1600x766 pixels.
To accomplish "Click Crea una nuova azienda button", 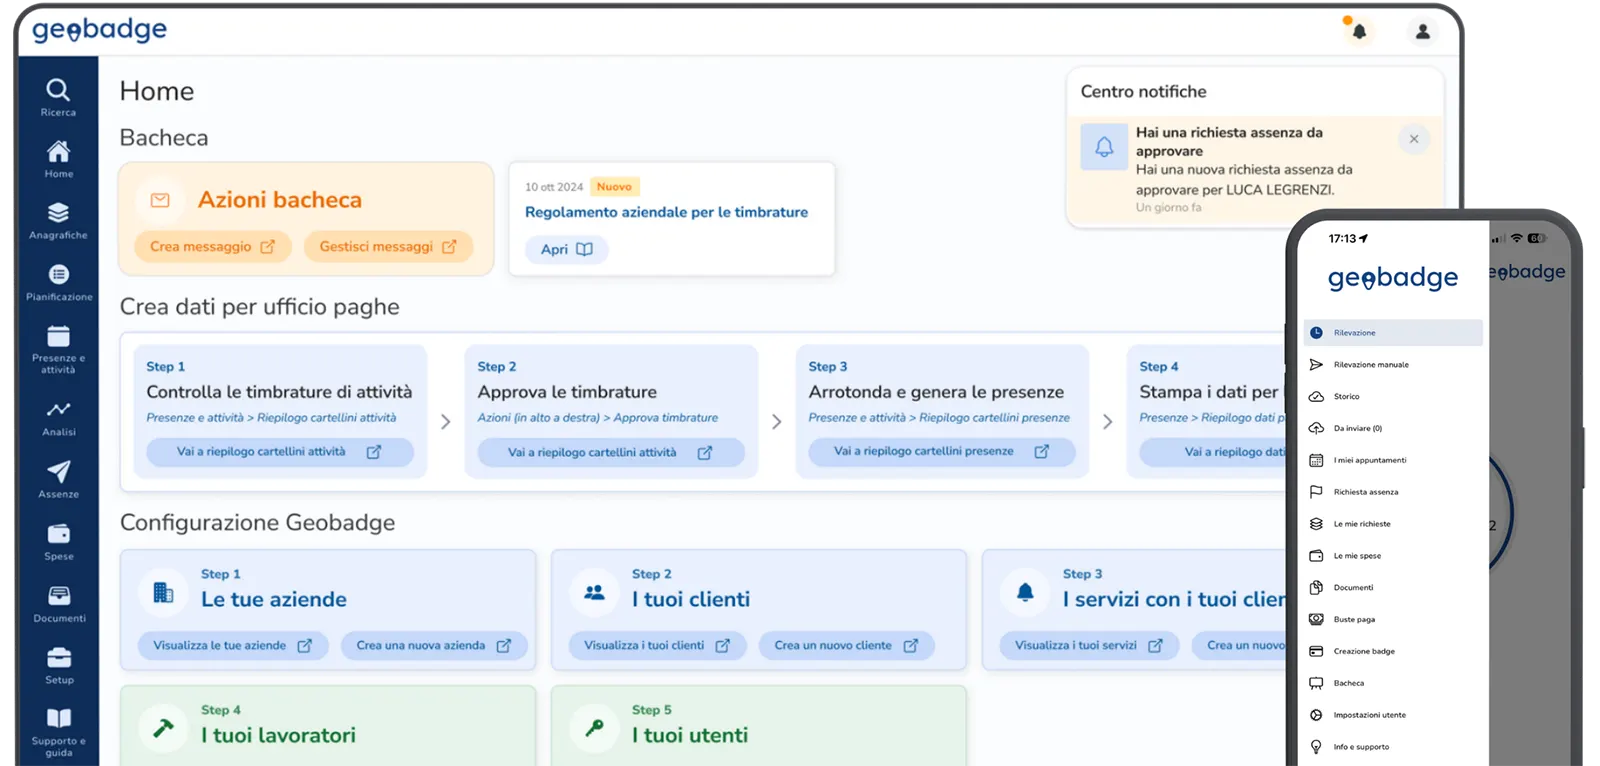I will [x=433, y=646].
